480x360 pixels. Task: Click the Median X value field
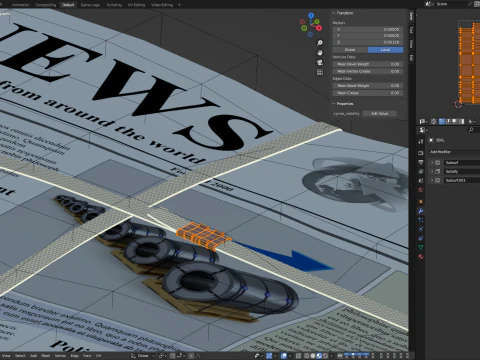[368, 29]
